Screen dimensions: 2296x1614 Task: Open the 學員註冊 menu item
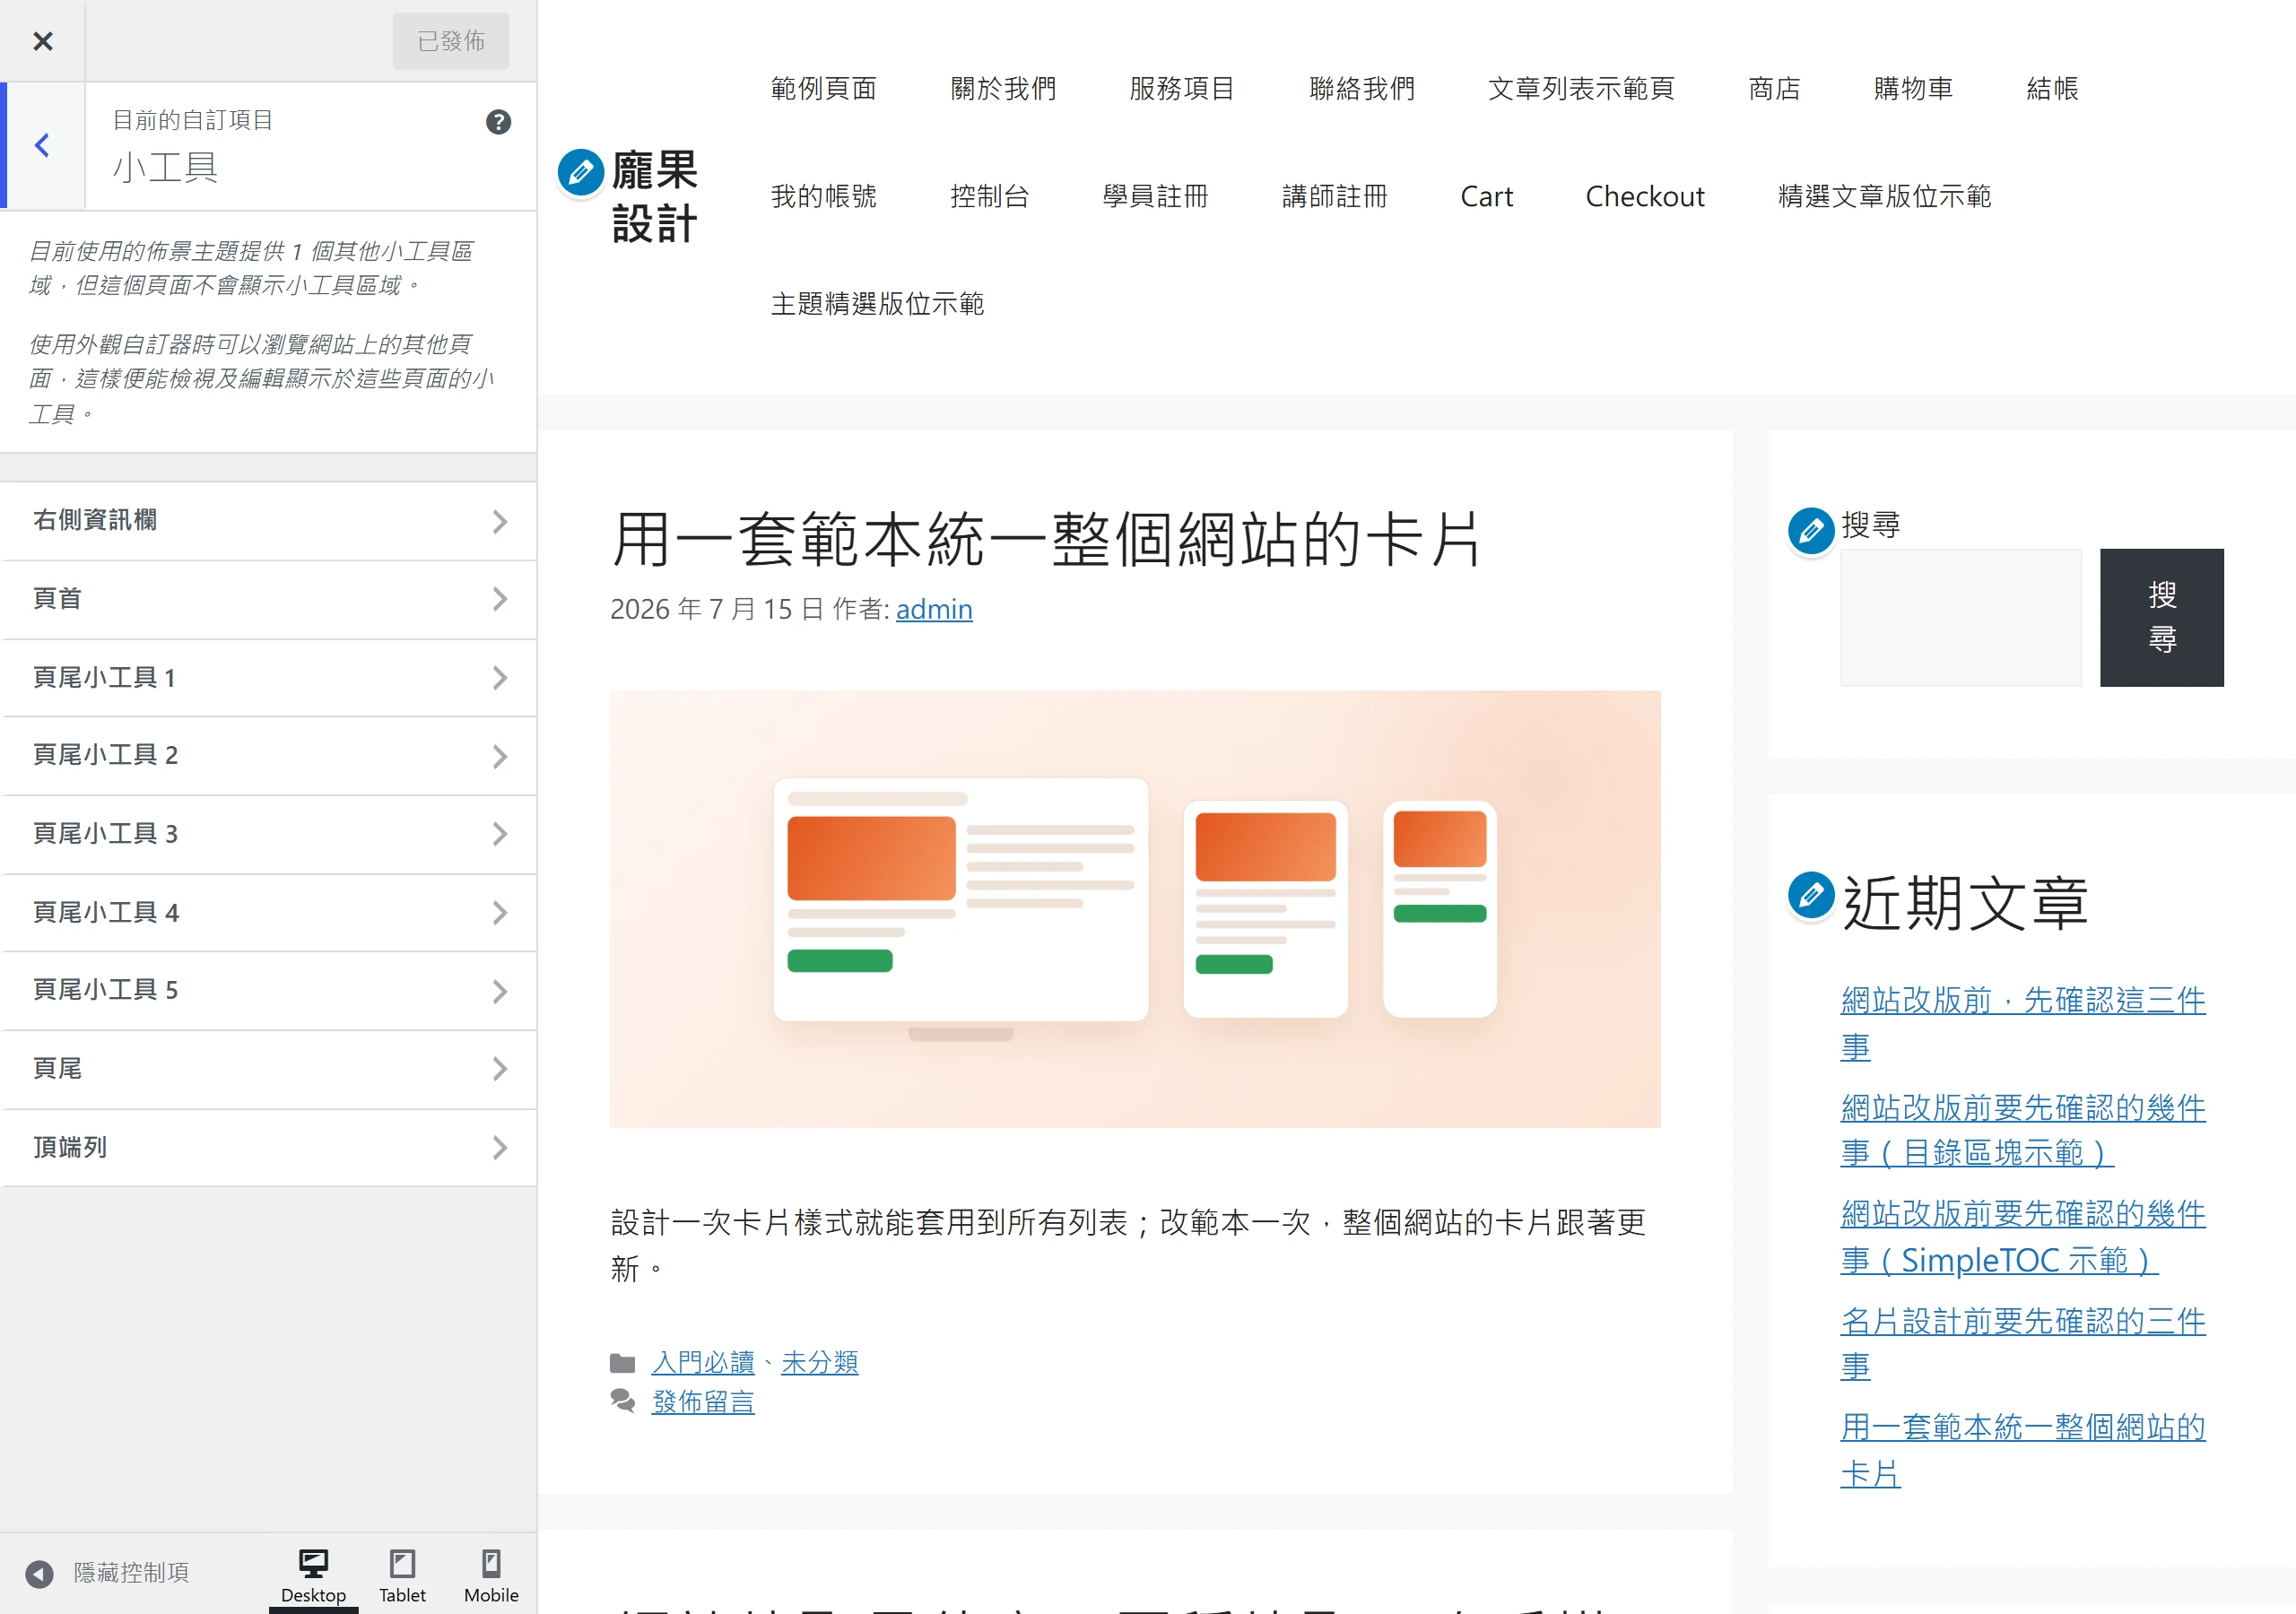pos(1155,196)
